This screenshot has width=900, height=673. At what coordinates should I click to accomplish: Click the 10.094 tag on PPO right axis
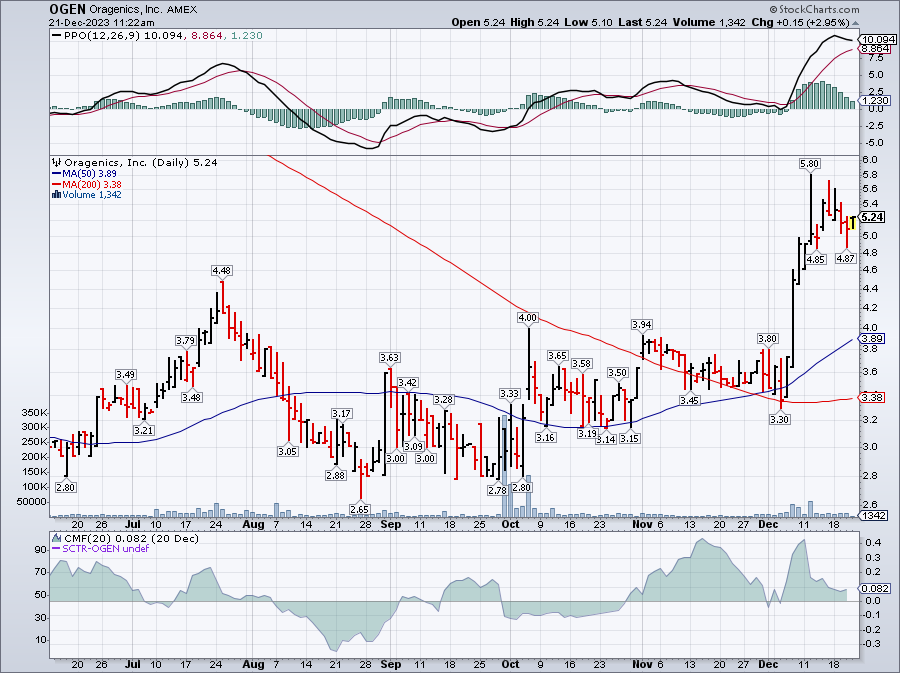tap(879, 40)
